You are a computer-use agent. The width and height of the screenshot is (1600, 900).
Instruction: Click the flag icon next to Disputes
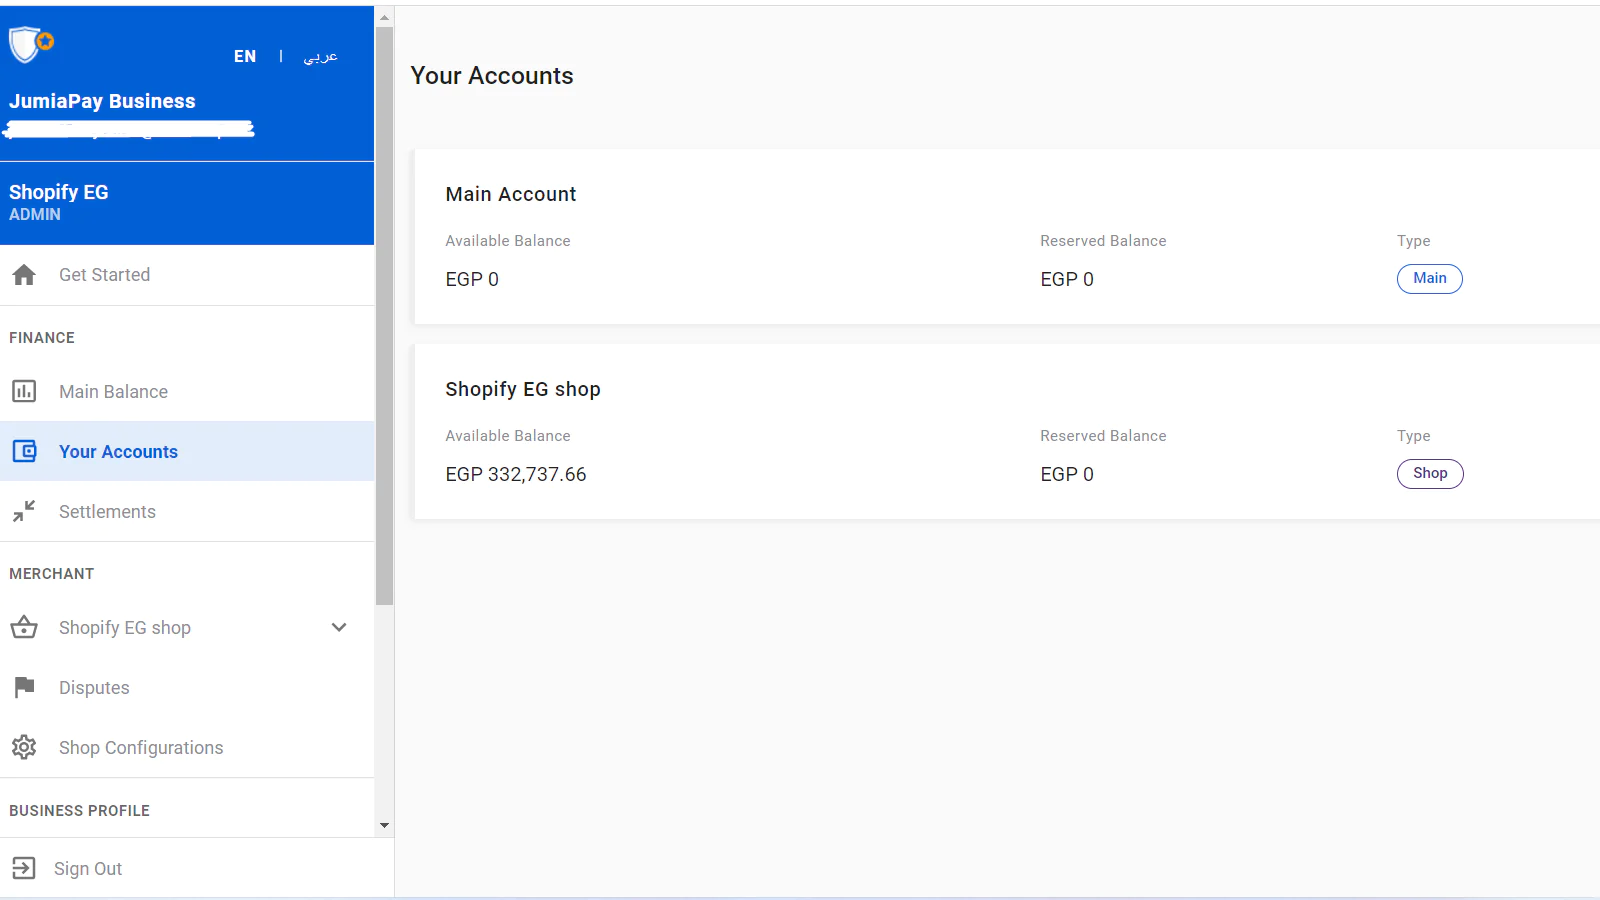pyautogui.click(x=24, y=687)
